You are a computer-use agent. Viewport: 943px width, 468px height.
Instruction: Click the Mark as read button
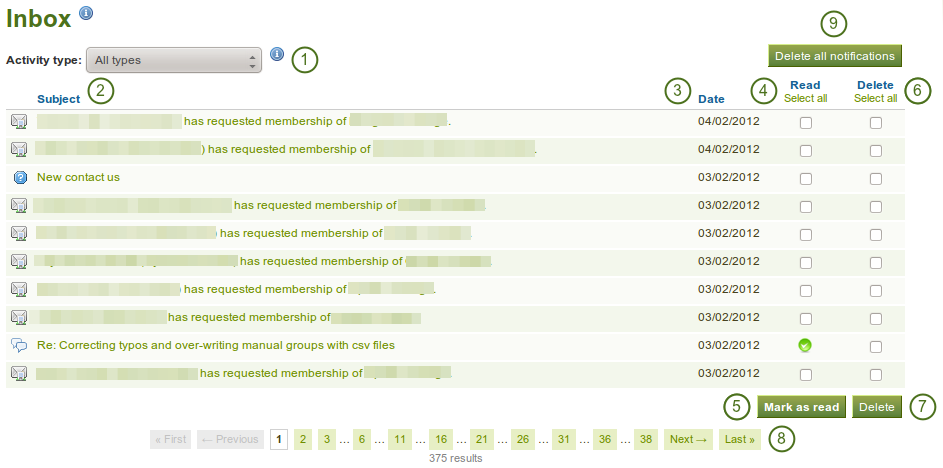(801, 407)
